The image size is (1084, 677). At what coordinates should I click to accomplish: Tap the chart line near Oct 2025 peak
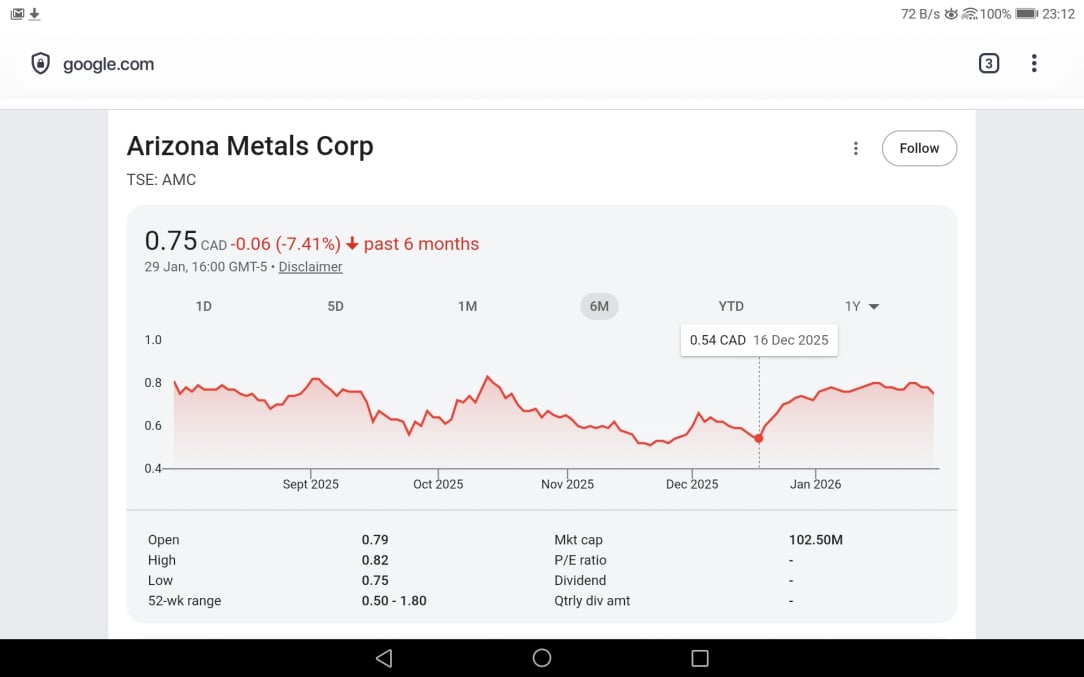tap(487, 377)
